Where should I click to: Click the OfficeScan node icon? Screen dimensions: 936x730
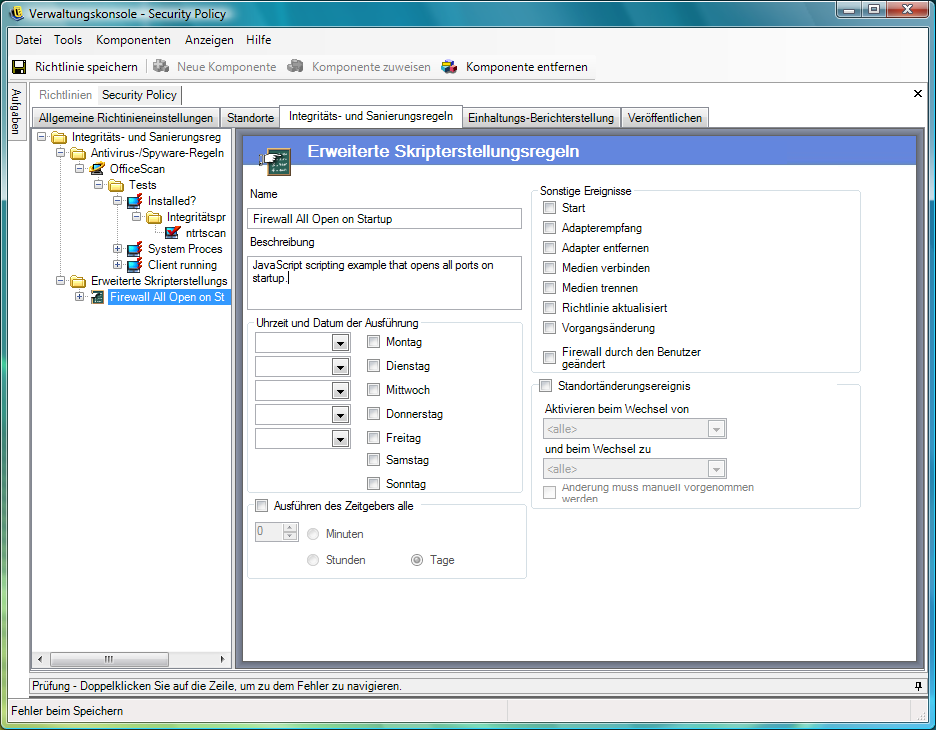tap(97, 169)
